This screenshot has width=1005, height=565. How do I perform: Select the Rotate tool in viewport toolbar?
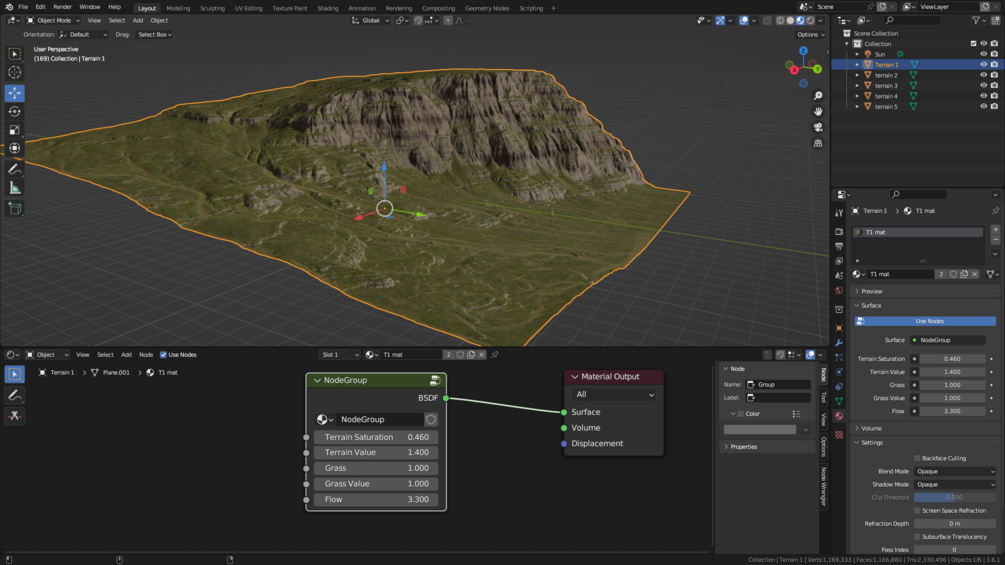pyautogui.click(x=14, y=111)
